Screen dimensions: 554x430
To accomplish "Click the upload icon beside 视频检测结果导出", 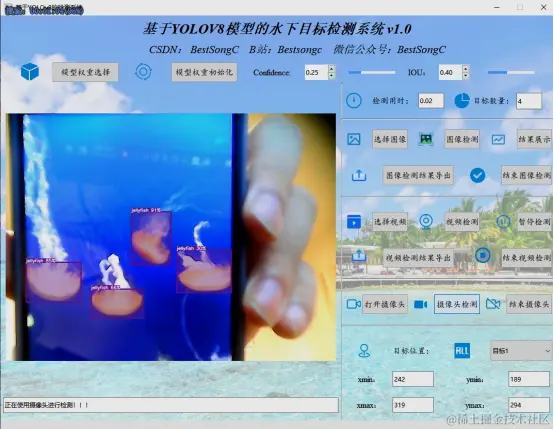I will click(359, 255).
